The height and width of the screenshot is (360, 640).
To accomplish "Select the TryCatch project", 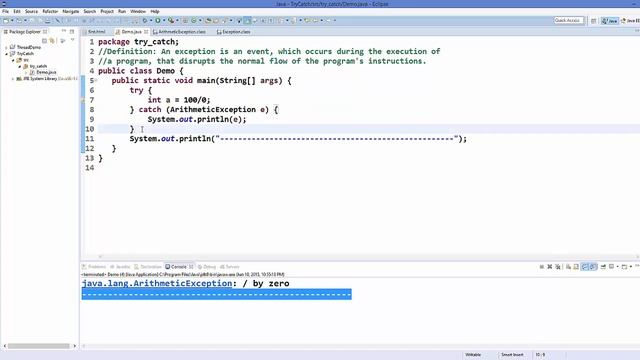I will pyautogui.click(x=25, y=53).
